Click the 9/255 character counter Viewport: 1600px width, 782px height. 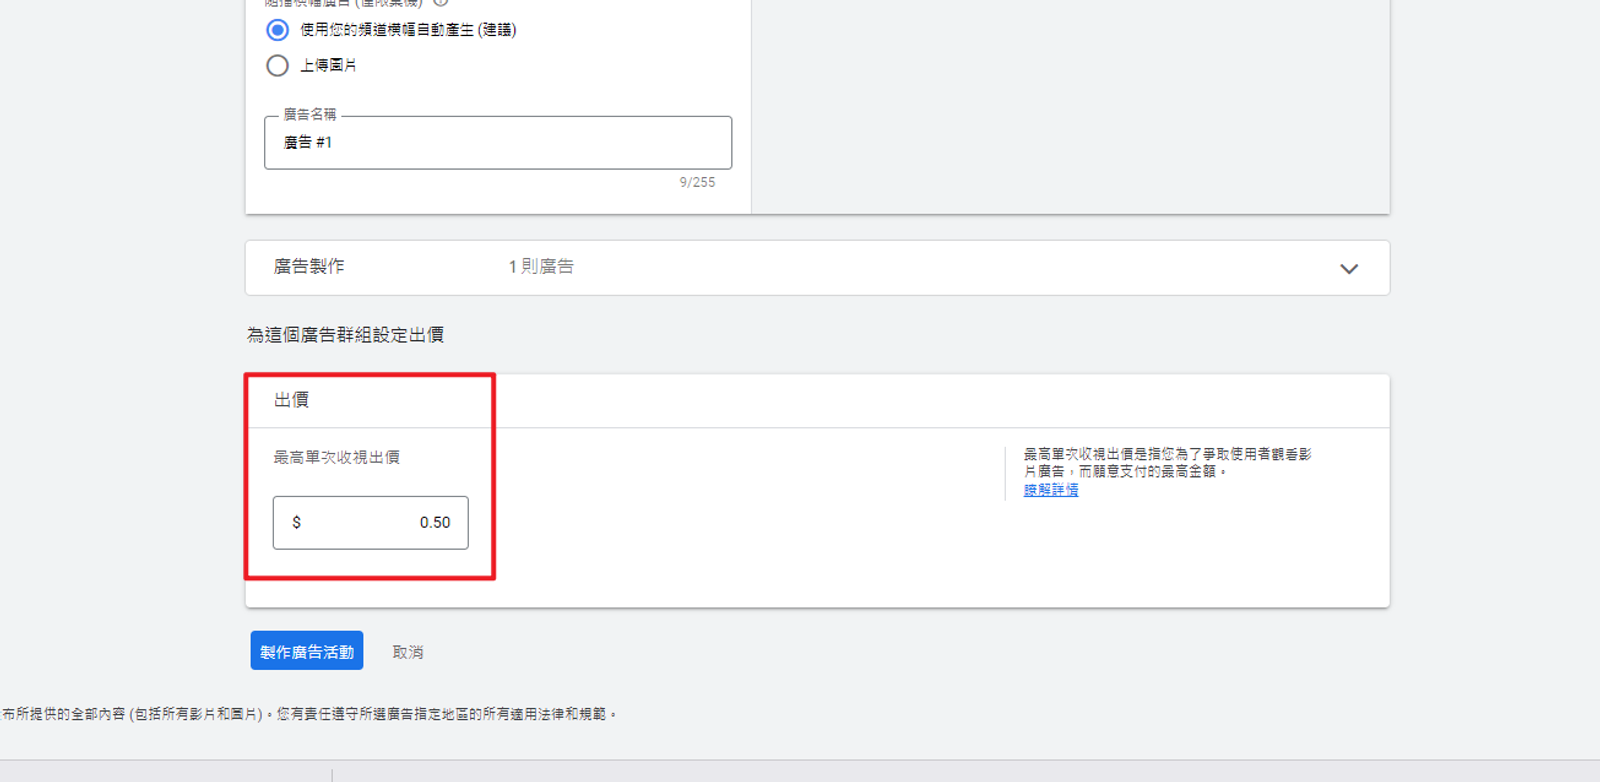click(x=697, y=182)
